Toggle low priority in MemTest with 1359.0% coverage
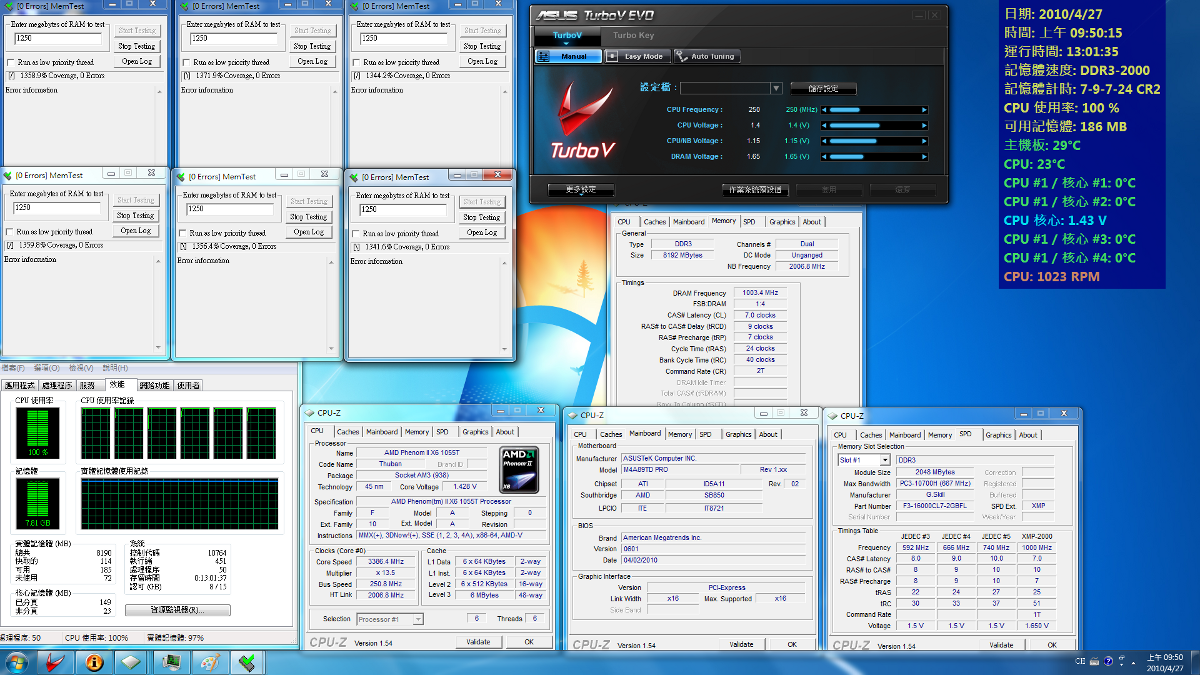This screenshot has width=1200, height=675. point(10,62)
